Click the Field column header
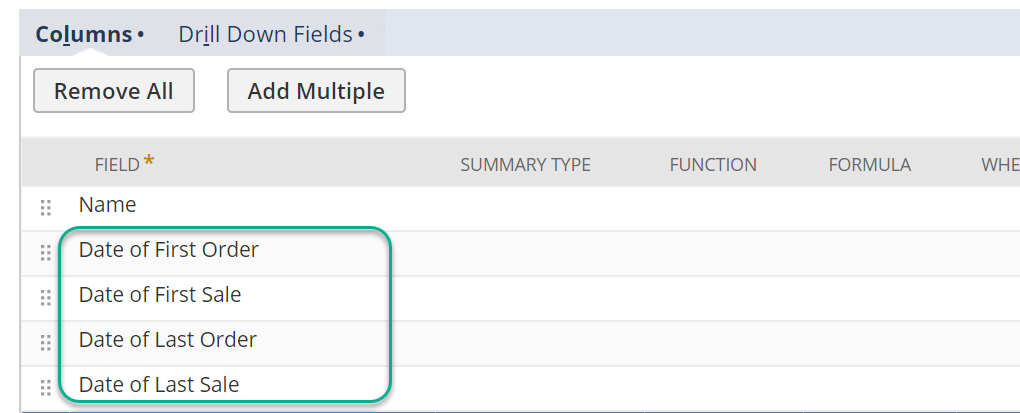 point(117,165)
